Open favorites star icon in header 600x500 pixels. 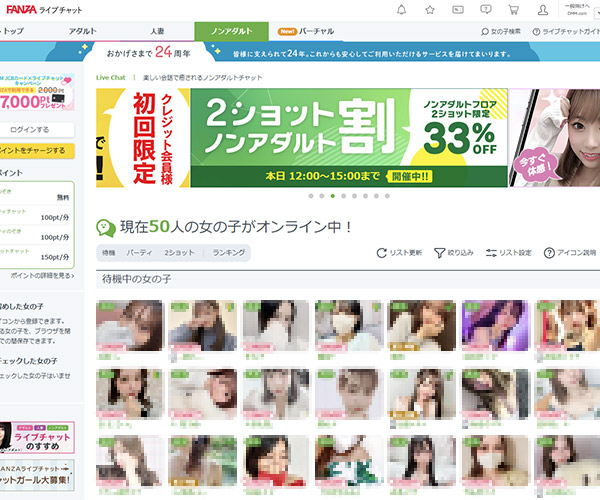tap(430, 10)
